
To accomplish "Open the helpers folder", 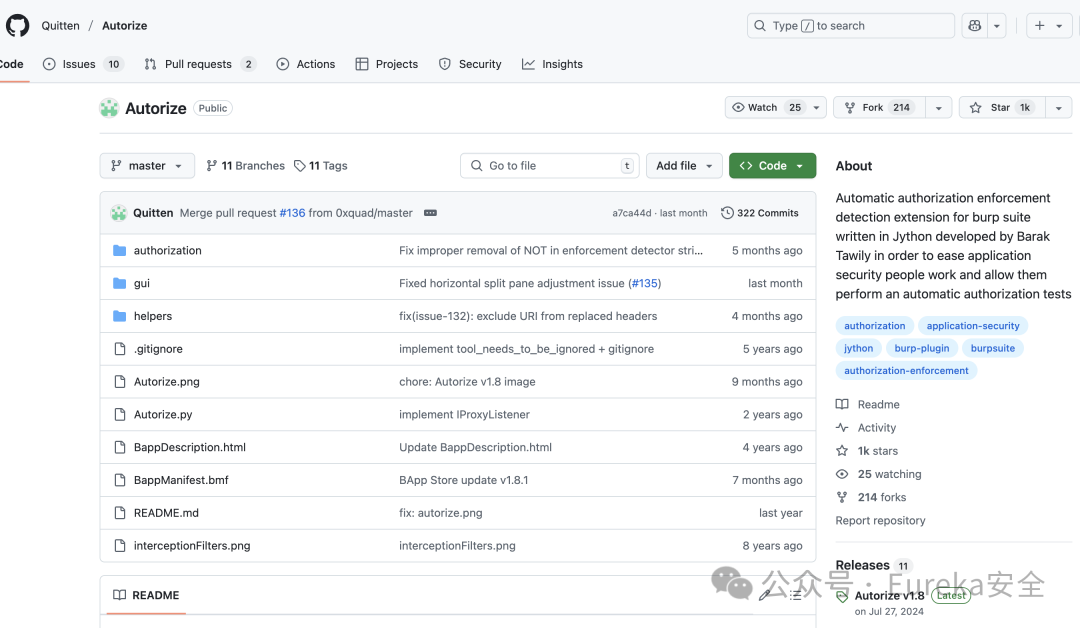I will [153, 316].
